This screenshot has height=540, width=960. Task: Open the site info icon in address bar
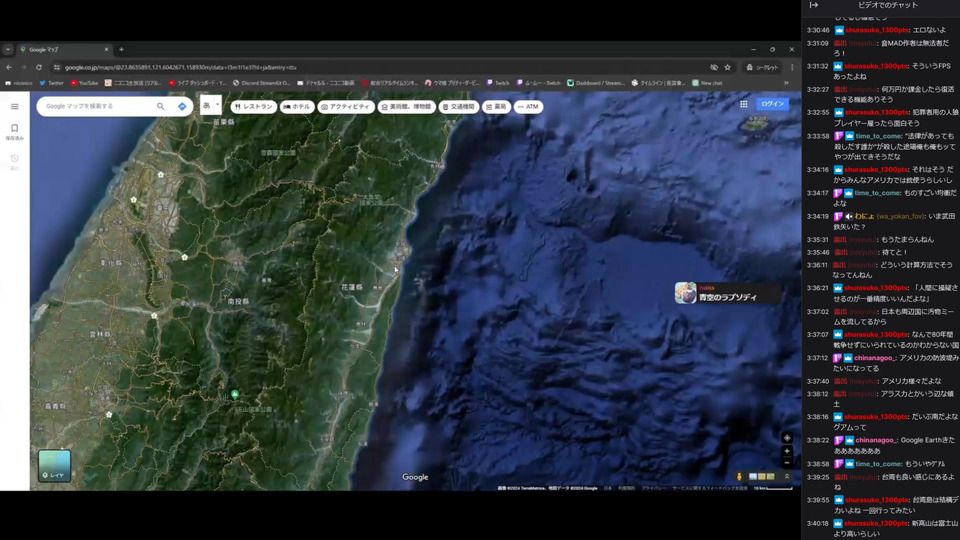pos(56,67)
